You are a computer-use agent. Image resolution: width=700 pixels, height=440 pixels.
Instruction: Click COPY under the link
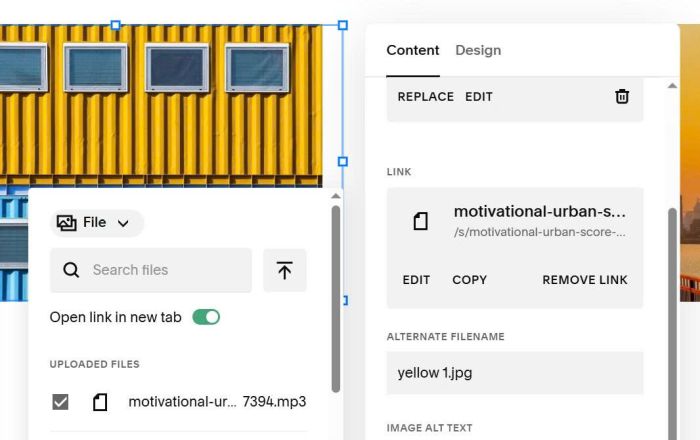[470, 280]
